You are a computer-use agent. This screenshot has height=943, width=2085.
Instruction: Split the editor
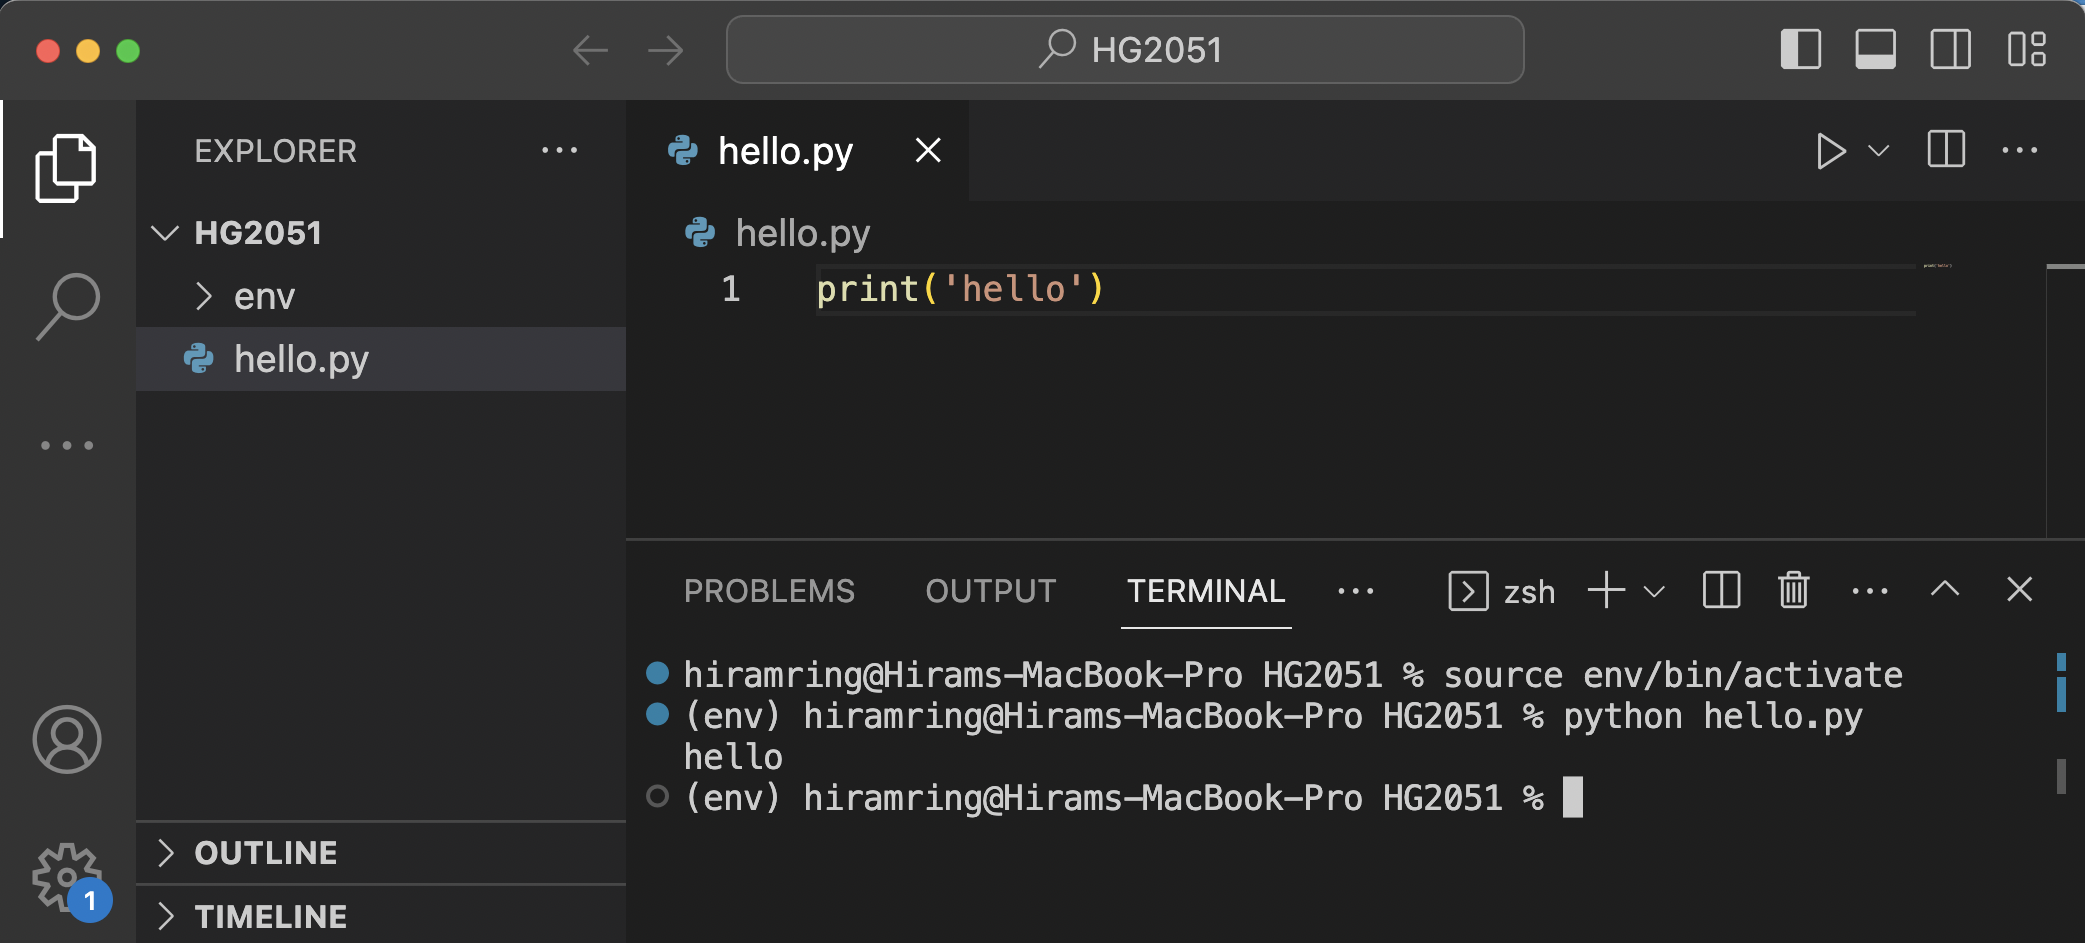pos(1944,150)
